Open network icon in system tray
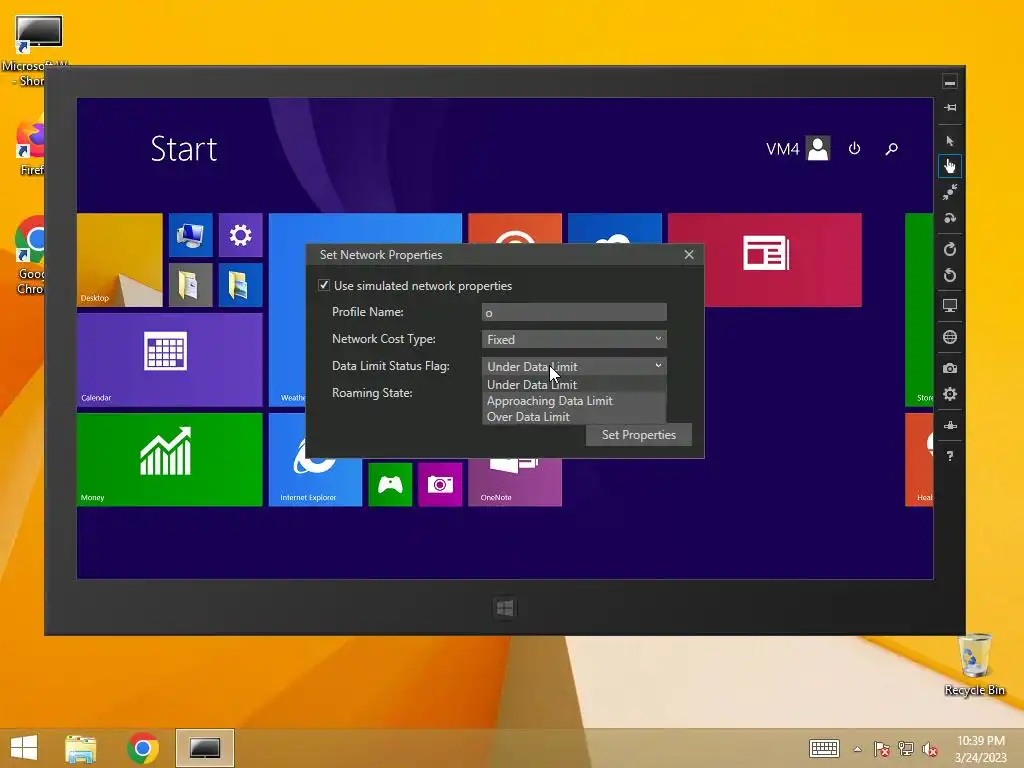 pyautogui.click(x=906, y=749)
